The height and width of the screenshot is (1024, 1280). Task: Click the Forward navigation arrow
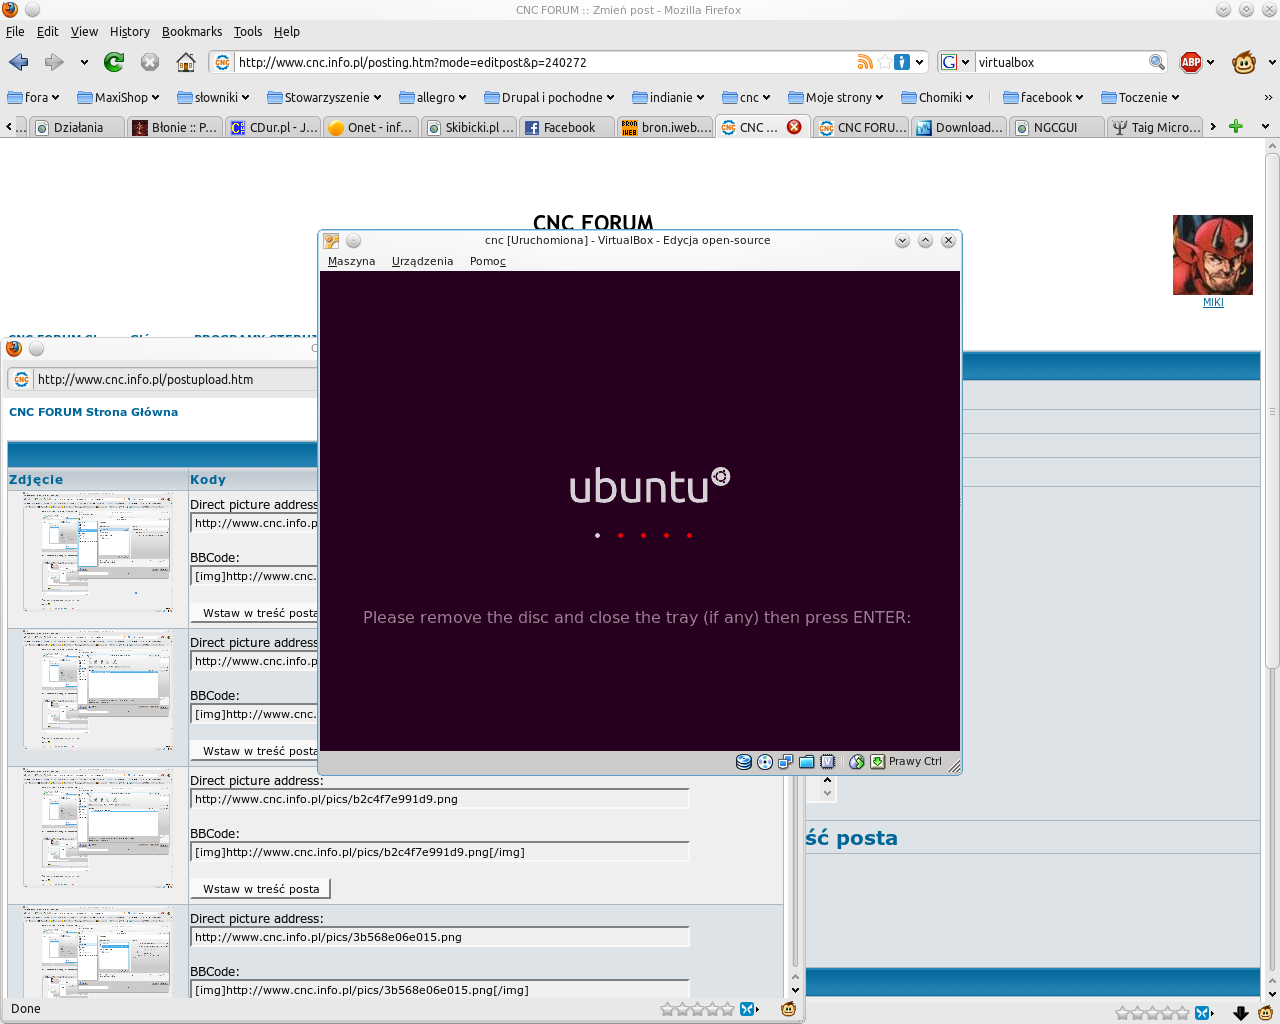point(54,62)
